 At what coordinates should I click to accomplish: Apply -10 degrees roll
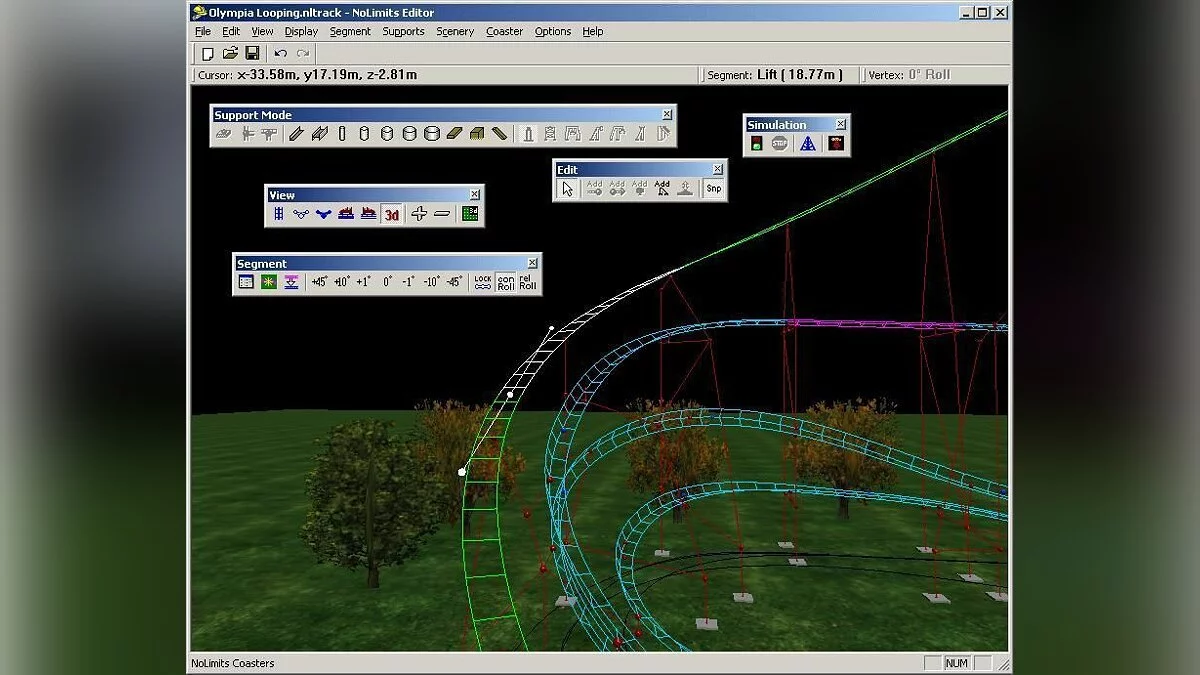[432, 282]
